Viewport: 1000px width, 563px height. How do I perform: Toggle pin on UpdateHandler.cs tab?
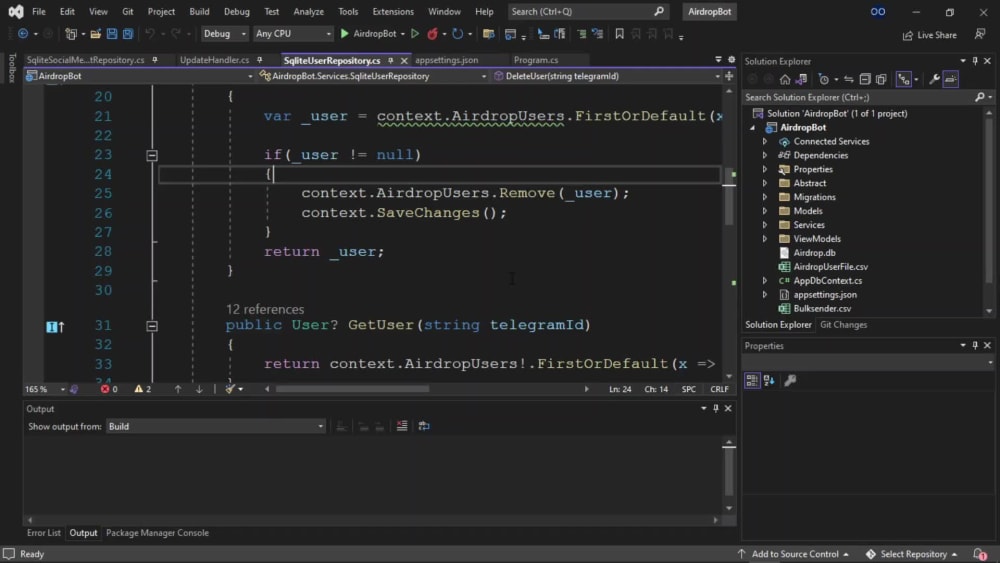pyautogui.click(x=260, y=60)
